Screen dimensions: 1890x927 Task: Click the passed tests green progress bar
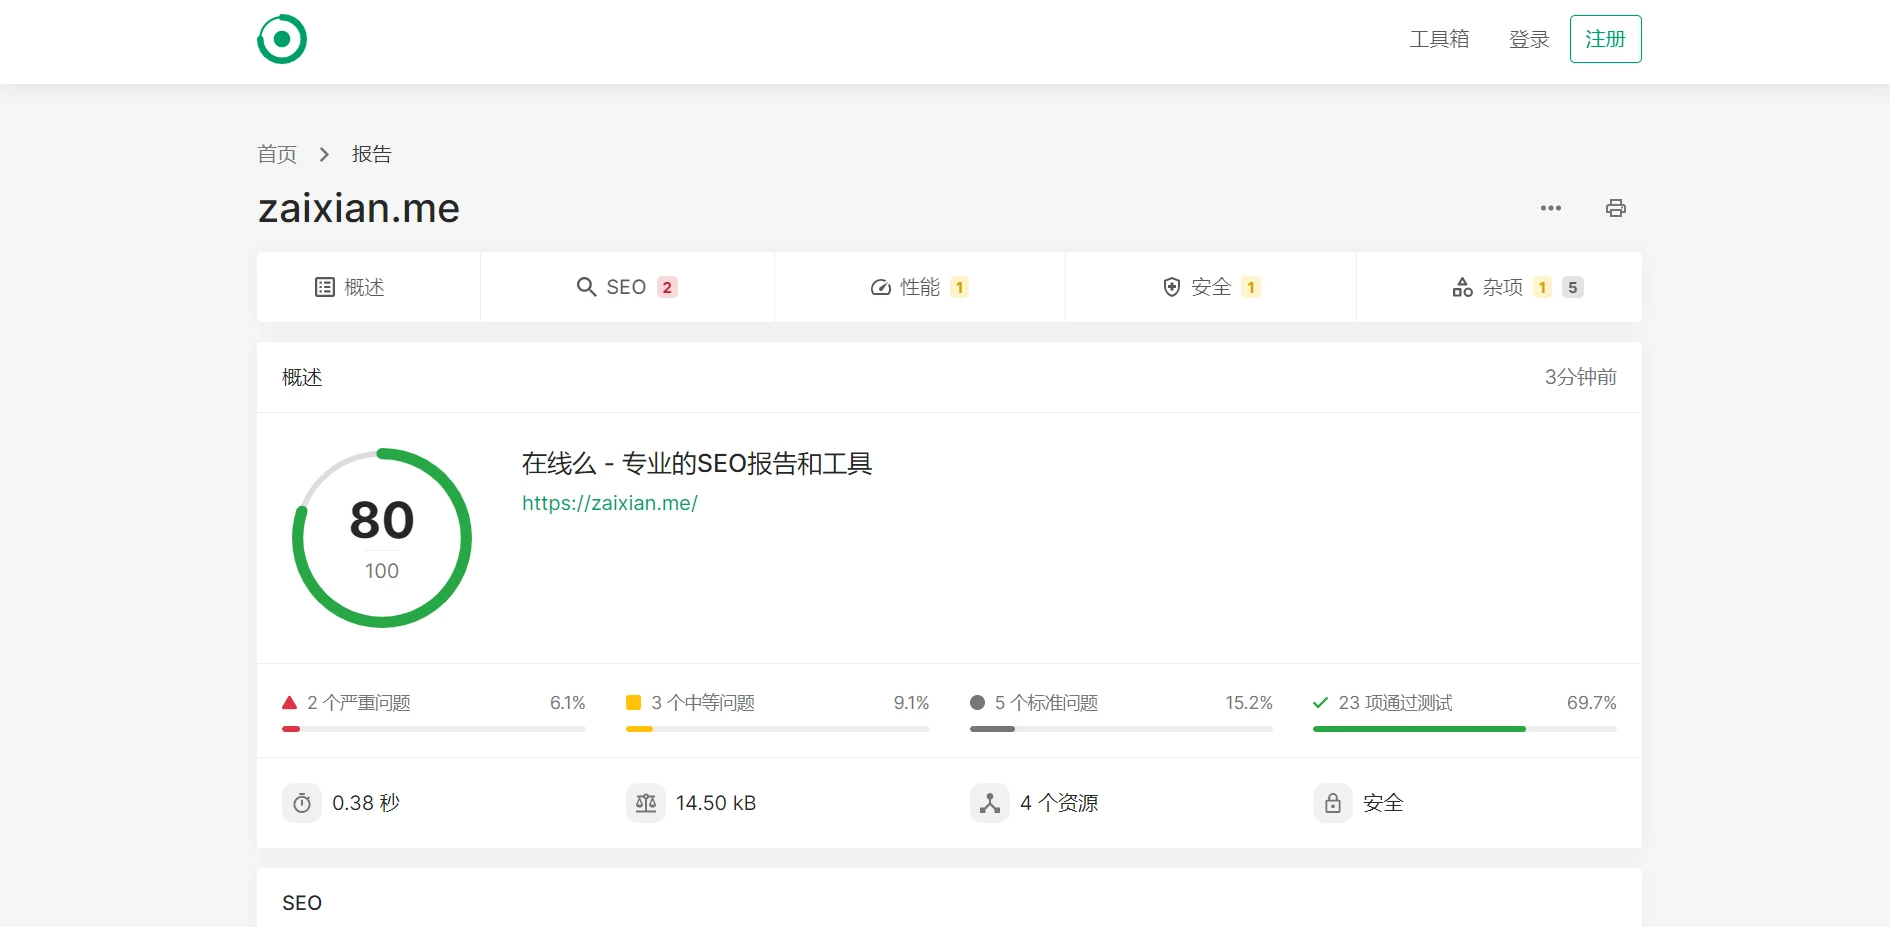(x=1419, y=729)
